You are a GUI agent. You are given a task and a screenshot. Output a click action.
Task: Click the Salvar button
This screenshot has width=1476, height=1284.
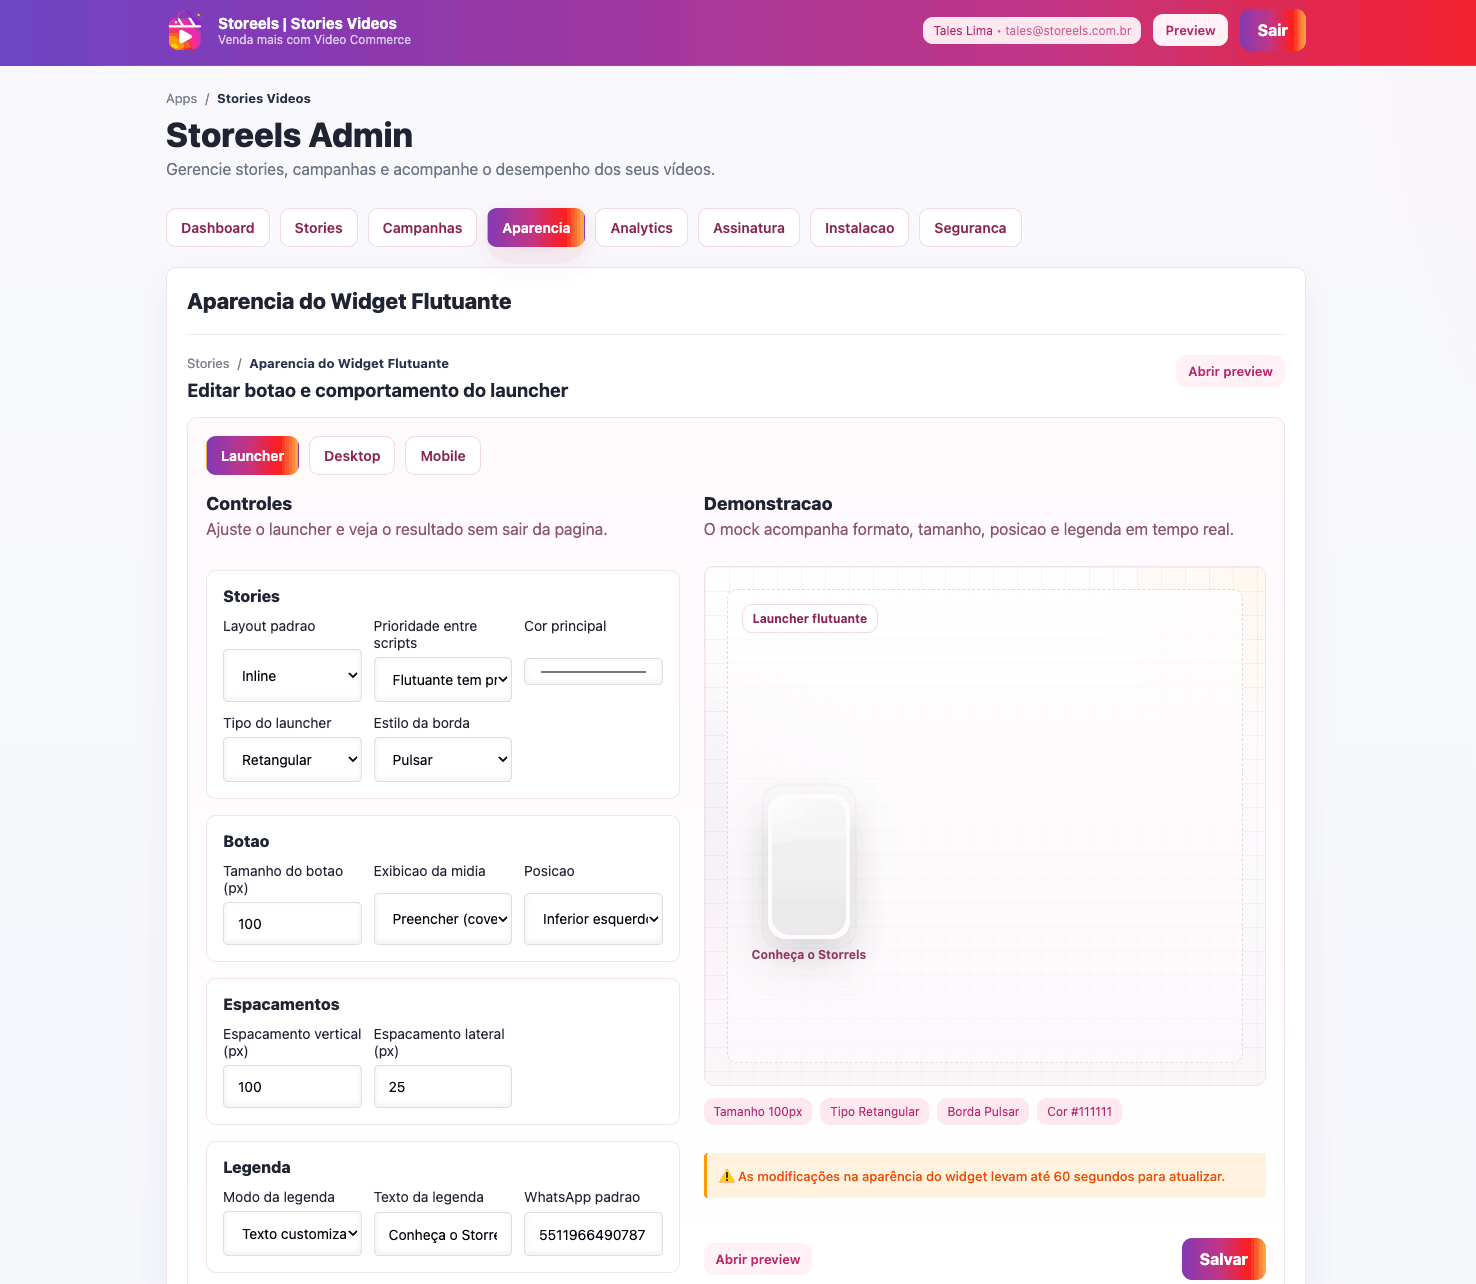click(1223, 1258)
